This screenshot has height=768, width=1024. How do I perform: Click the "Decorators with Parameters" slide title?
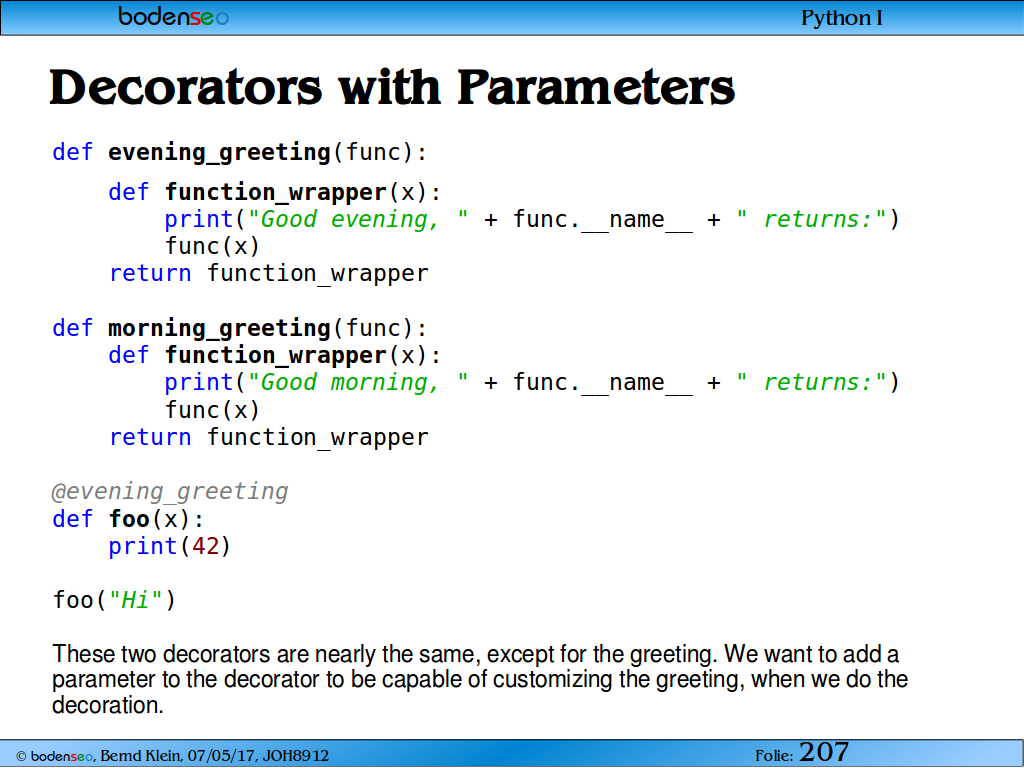pos(392,88)
